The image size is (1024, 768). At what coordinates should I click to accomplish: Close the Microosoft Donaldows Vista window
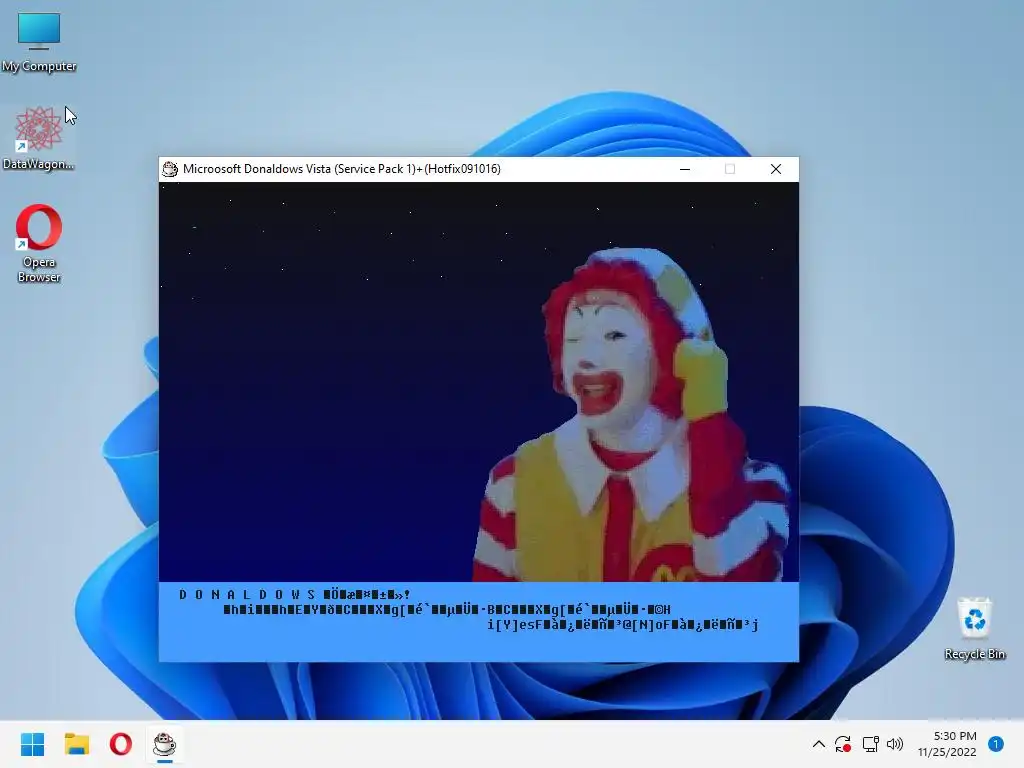pos(776,169)
